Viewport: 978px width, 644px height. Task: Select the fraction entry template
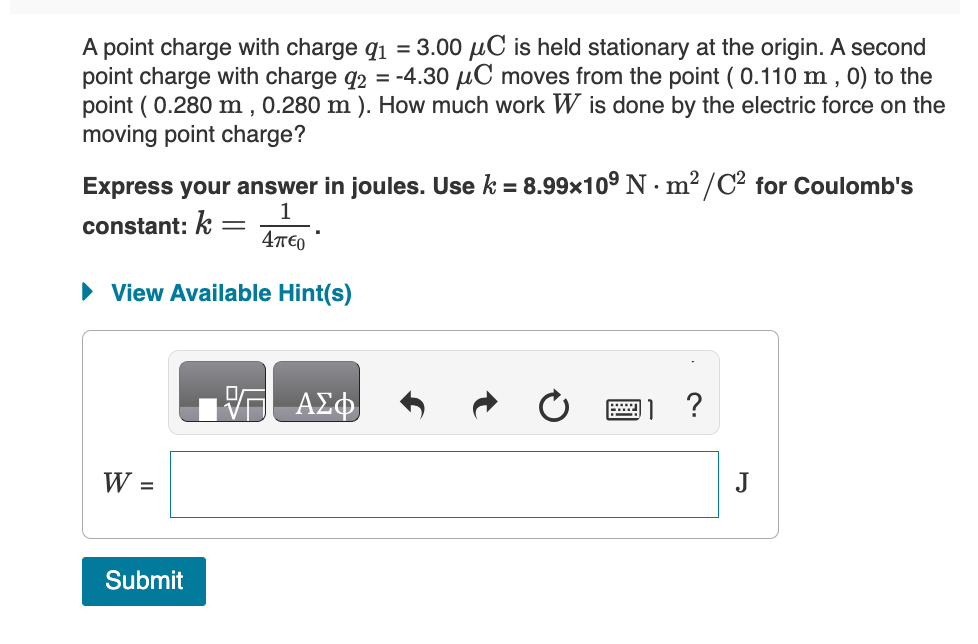point(221,392)
